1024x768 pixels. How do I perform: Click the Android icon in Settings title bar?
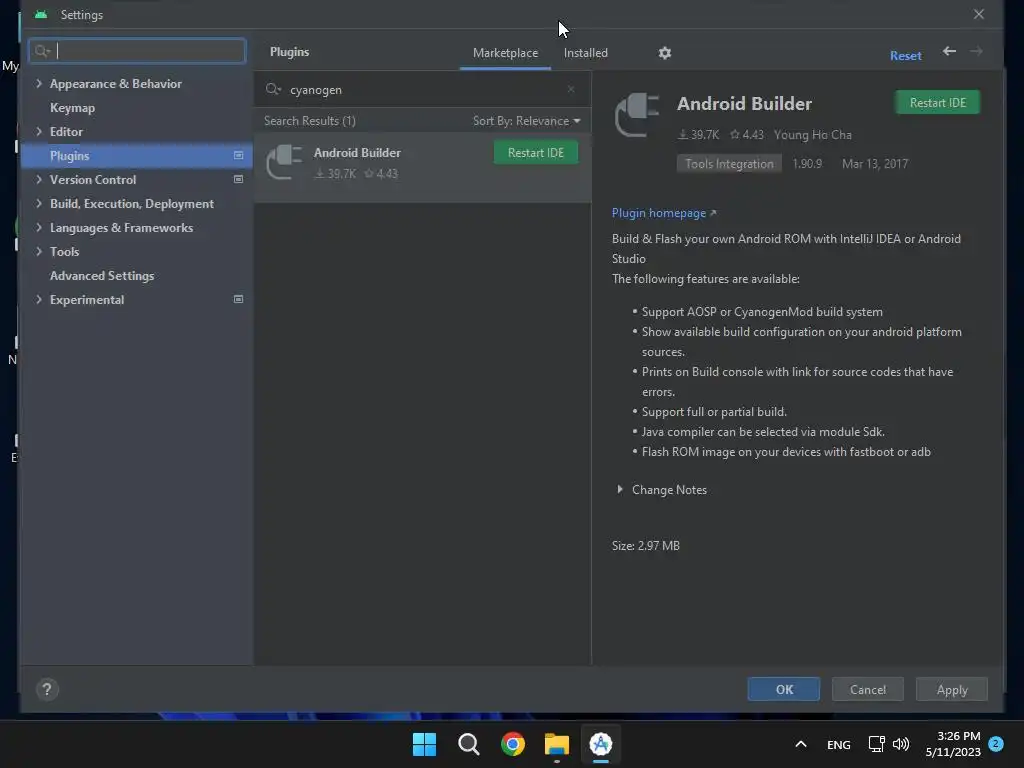[x=41, y=14]
